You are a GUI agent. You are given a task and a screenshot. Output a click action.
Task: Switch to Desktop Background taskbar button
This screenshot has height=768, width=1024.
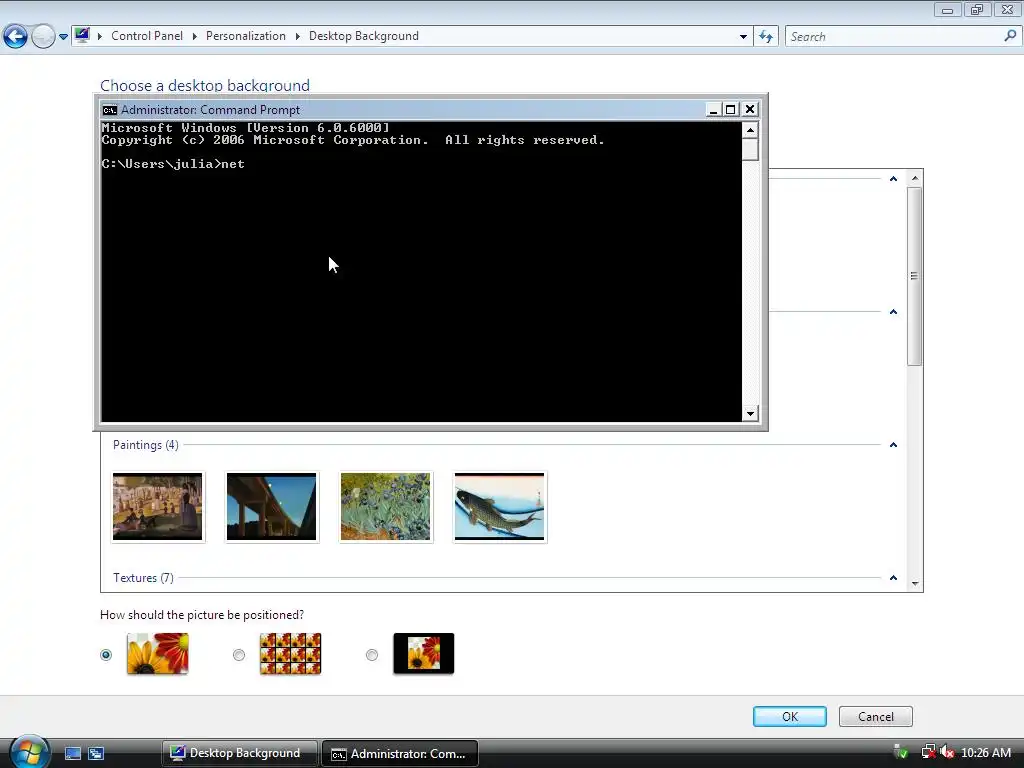(x=240, y=753)
